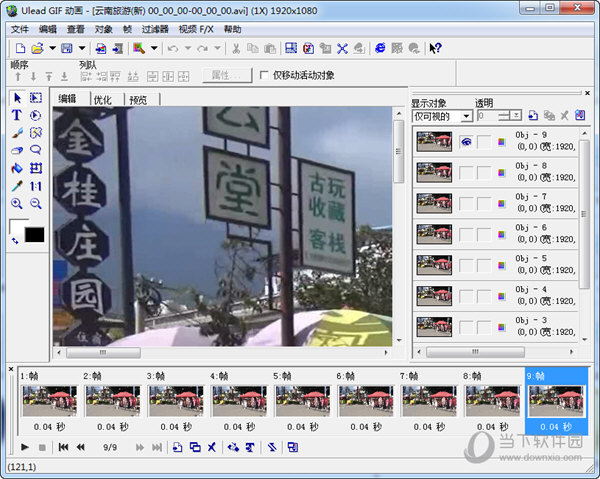This screenshot has height=479, width=600.
Task: Switch to the 预览 tab
Action: pyautogui.click(x=138, y=100)
